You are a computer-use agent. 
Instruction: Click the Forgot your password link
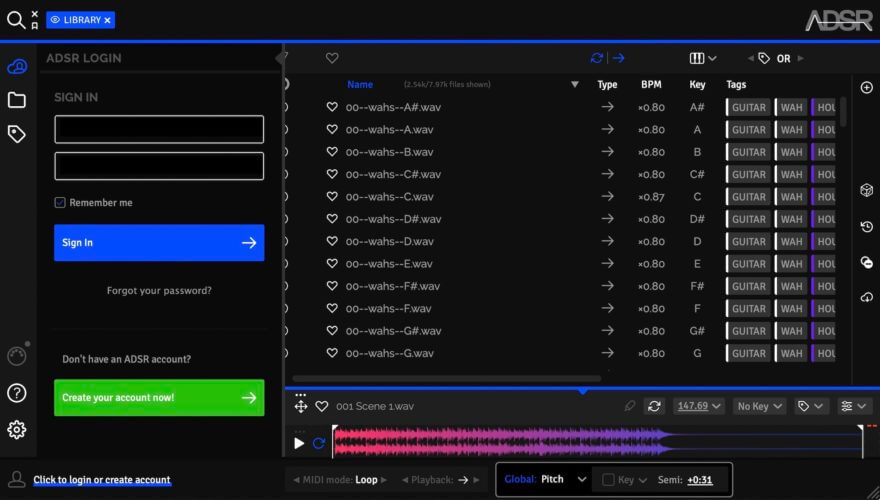[159, 291]
